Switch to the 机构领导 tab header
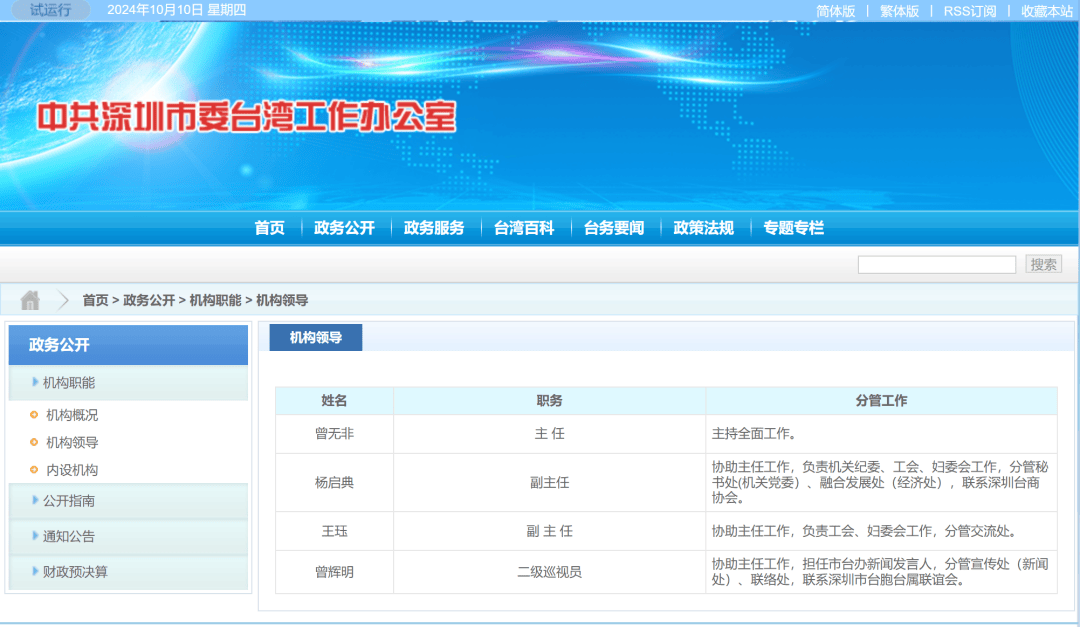 pos(315,338)
